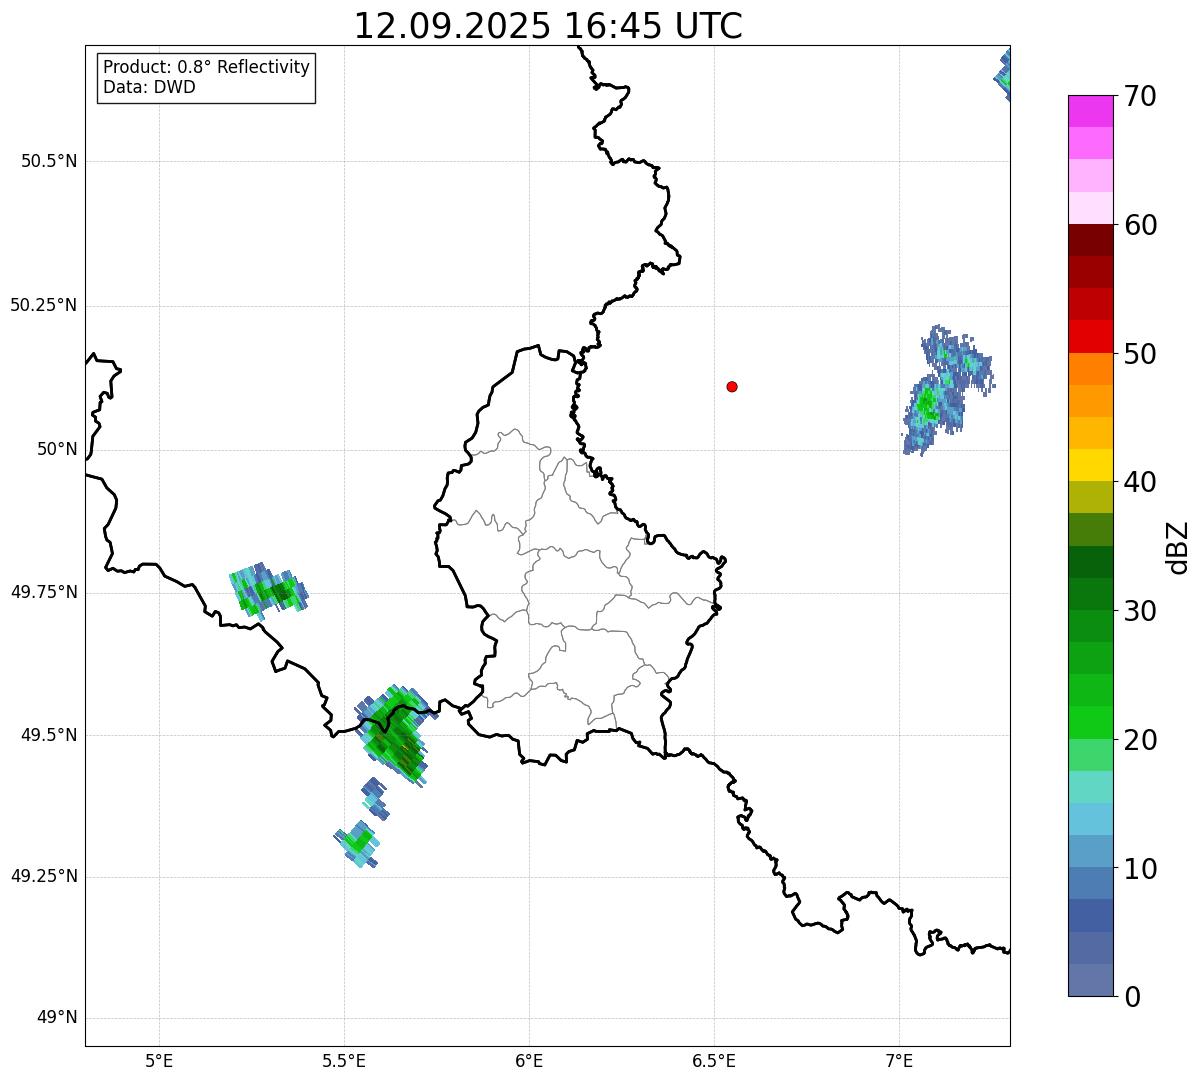Click the red station marker dot
This screenshot has height=1081, width=1202.
coord(732,386)
